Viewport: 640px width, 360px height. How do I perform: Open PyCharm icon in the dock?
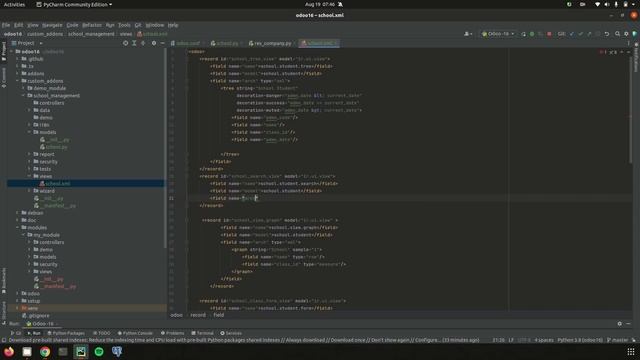pos(81,351)
